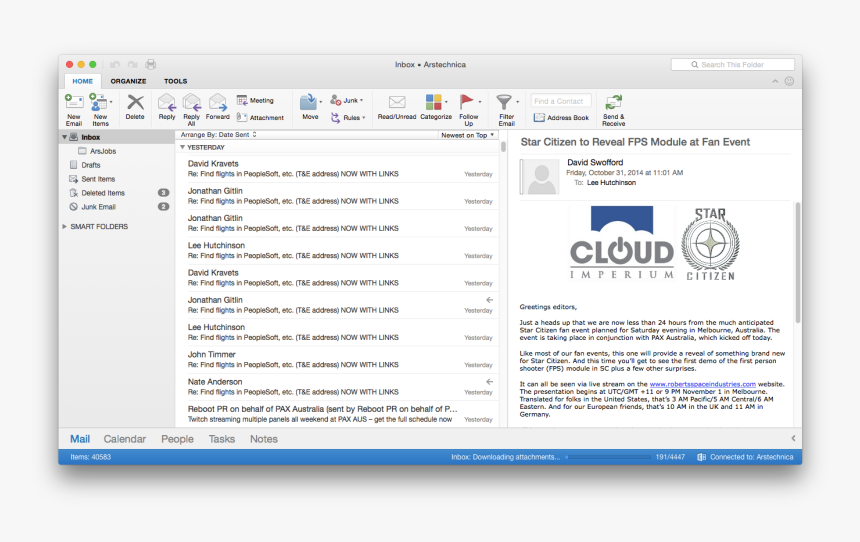Open the robertsspaceindustries.com link
This screenshot has width=860, height=542.
703,384
